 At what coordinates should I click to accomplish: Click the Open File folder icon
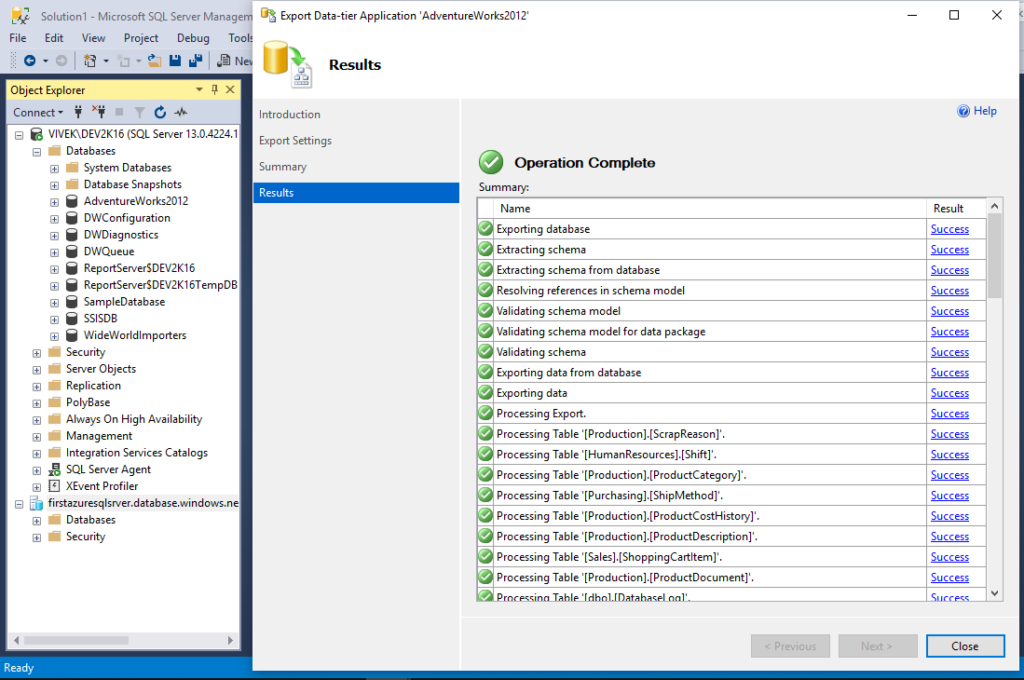(154, 61)
